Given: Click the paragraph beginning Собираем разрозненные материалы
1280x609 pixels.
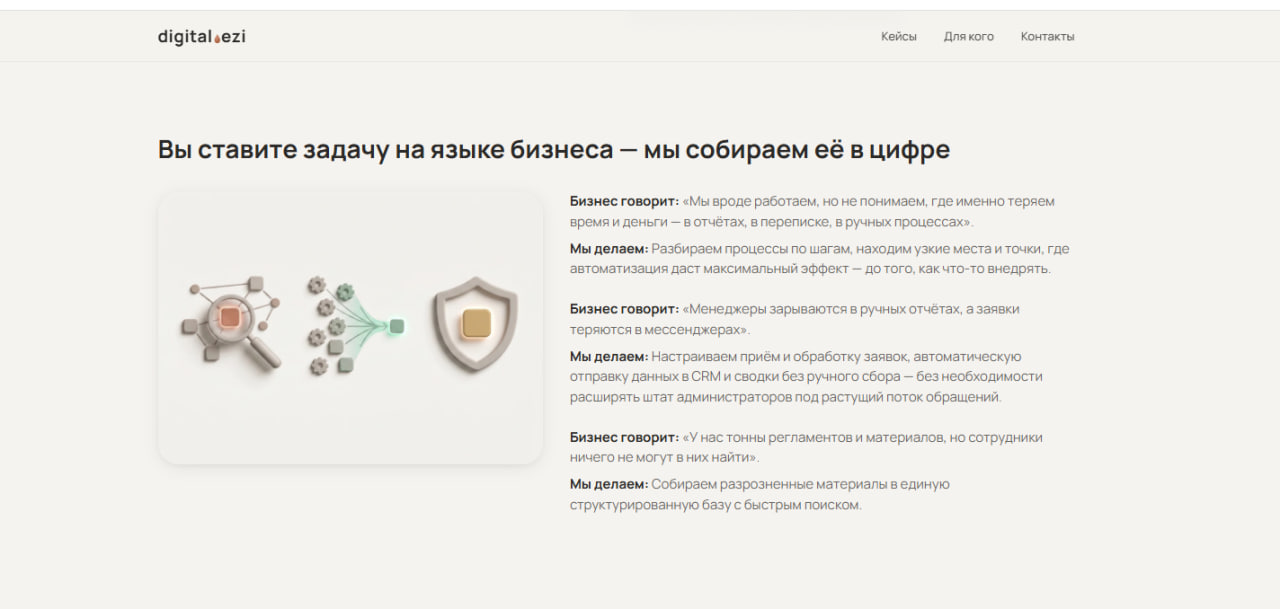Looking at the screenshot, I should (760, 494).
